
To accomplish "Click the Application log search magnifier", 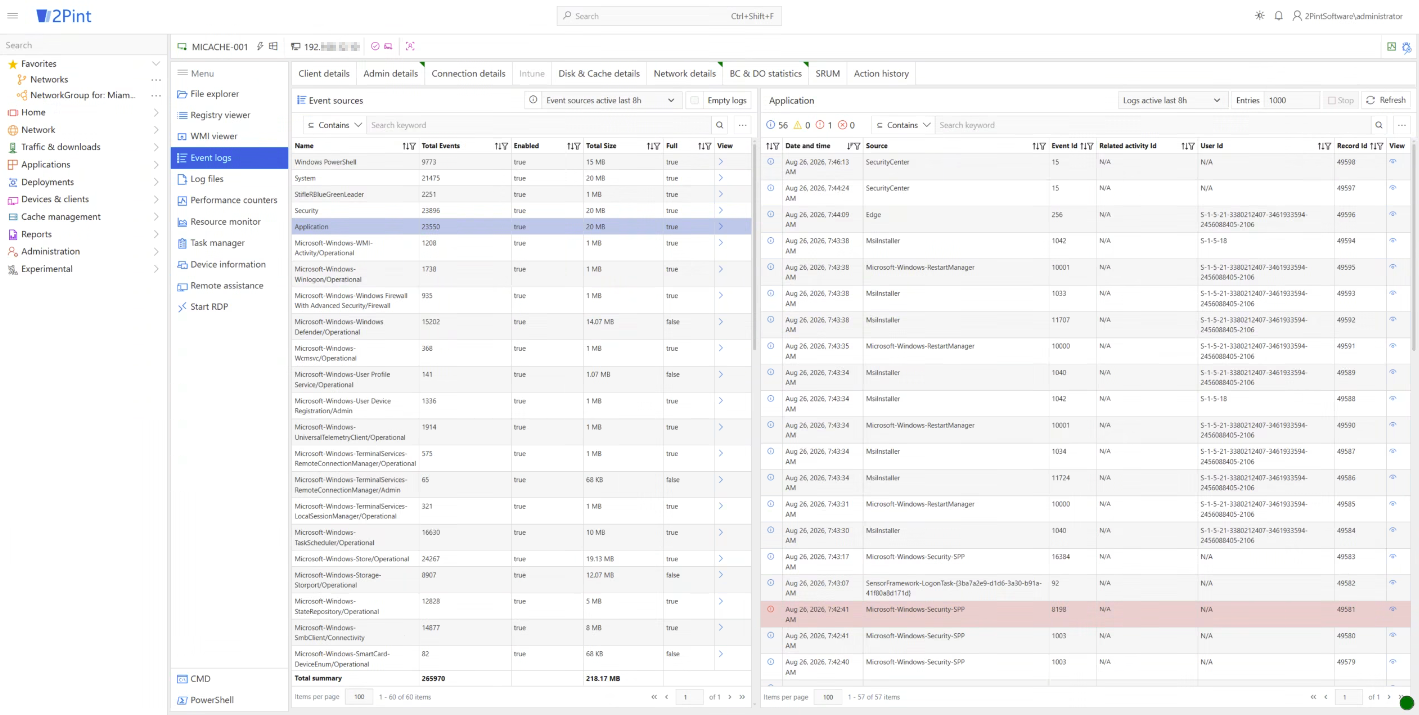I will click(1379, 125).
